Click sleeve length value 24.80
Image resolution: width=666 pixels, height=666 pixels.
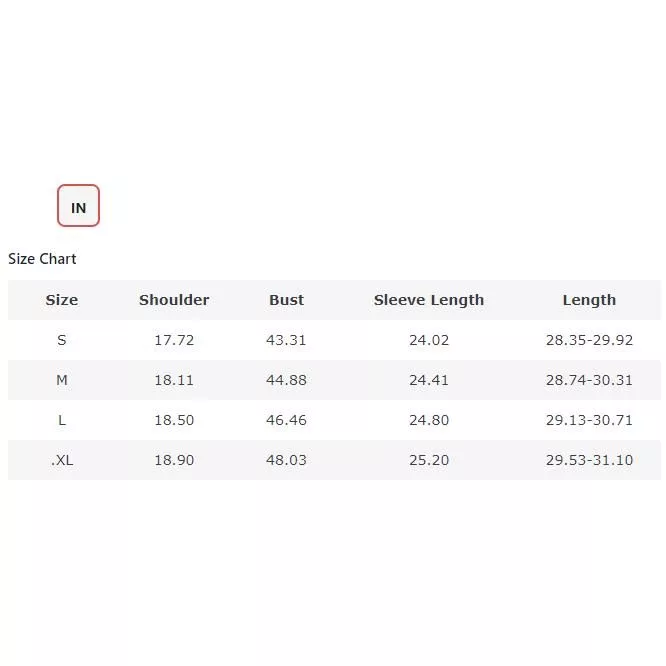pyautogui.click(x=429, y=420)
